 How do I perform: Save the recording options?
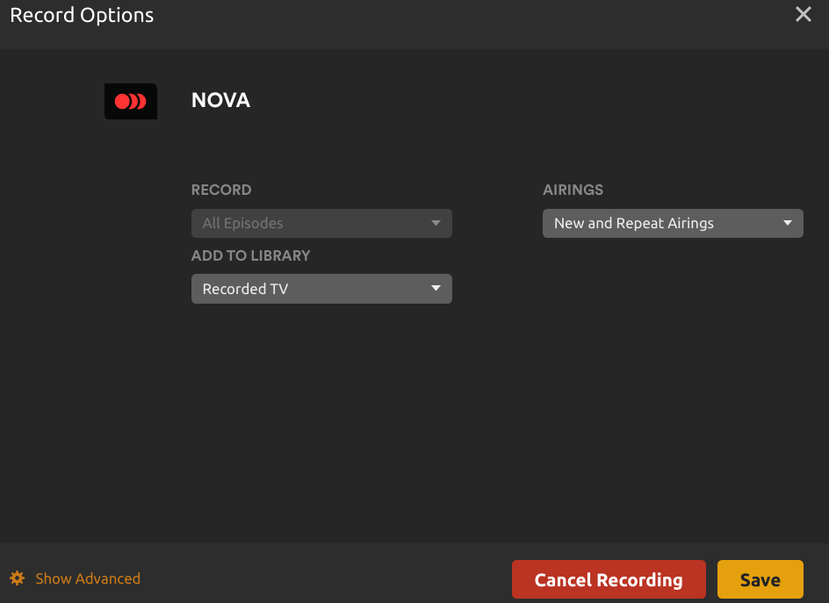point(760,580)
